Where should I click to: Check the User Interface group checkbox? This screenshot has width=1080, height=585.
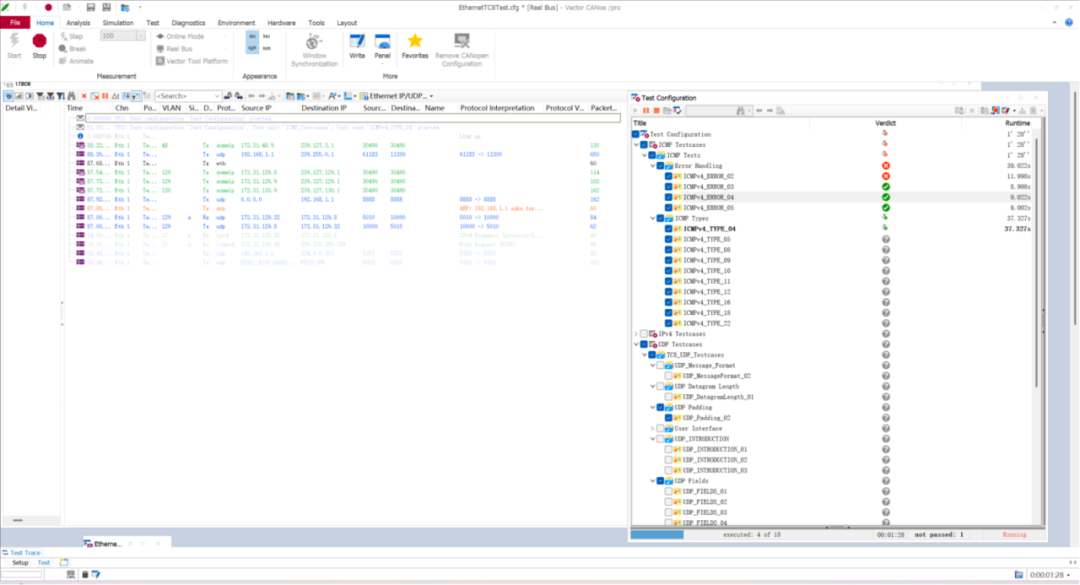coord(660,429)
